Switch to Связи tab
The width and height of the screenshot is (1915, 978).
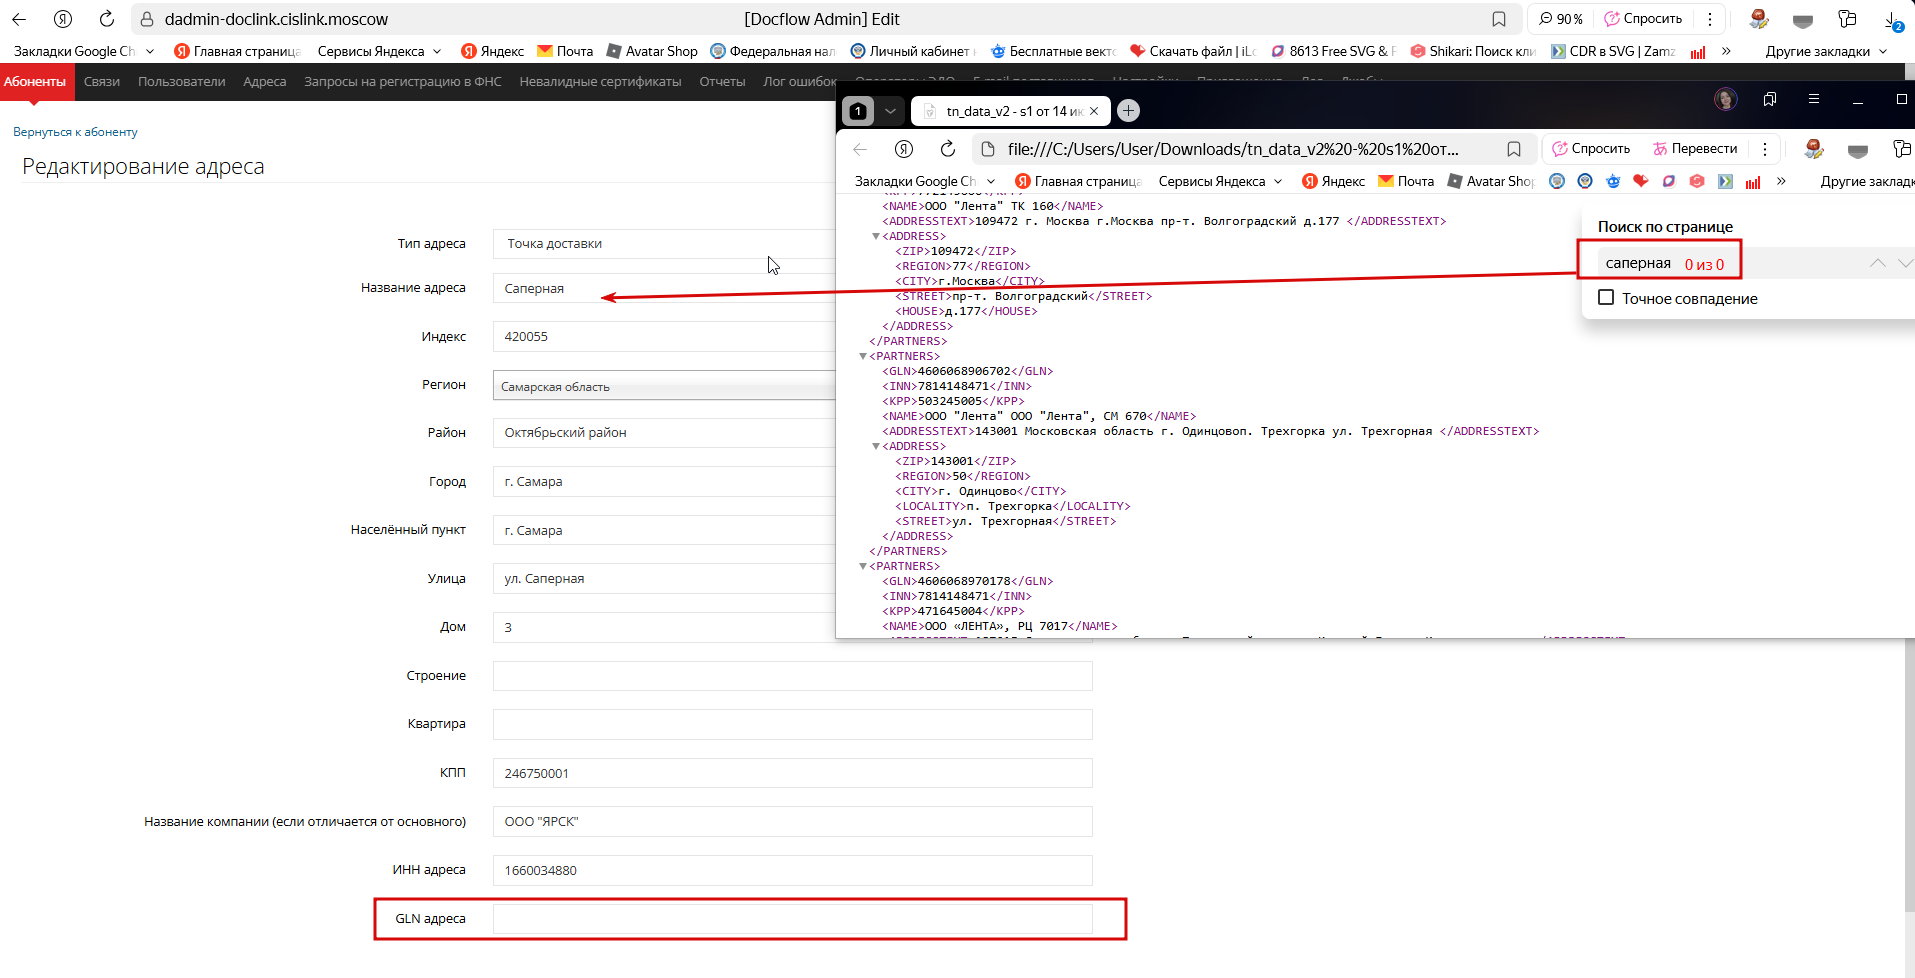click(x=102, y=82)
